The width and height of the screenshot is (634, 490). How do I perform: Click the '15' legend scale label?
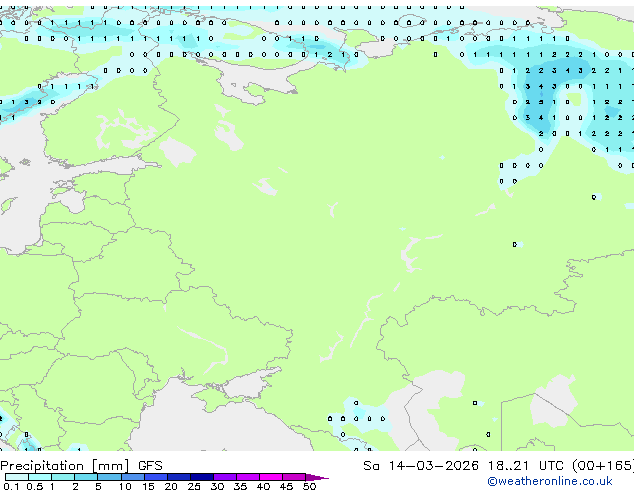pyautogui.click(x=148, y=486)
